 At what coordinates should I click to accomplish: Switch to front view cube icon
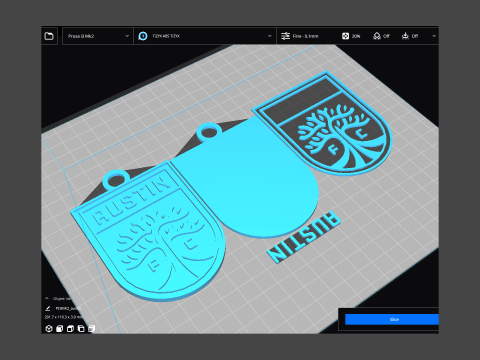pos(60,329)
